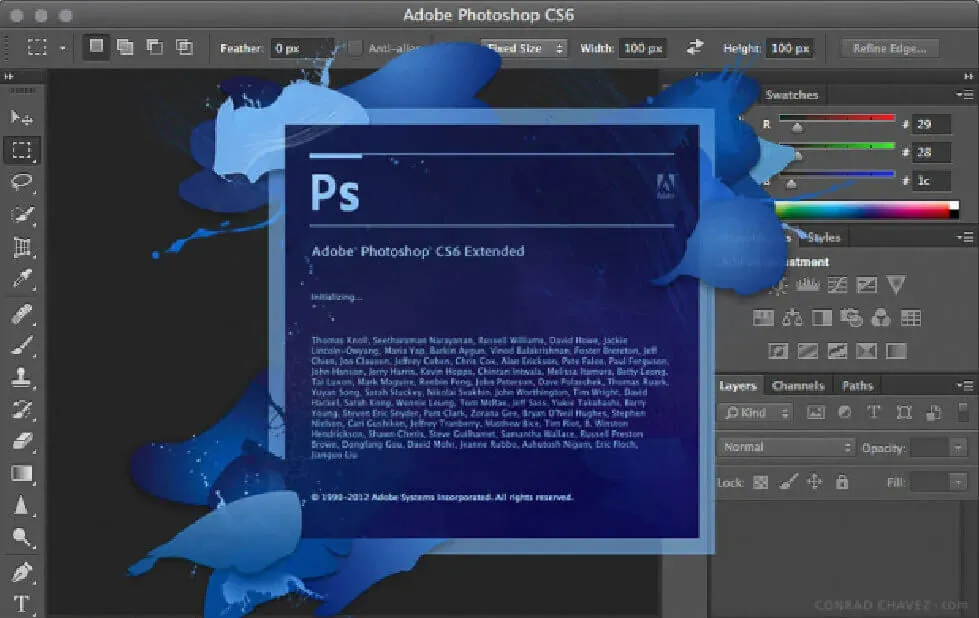Screen dimensions: 979x618
Task: Switch to the Channels tab
Action: coord(797,385)
